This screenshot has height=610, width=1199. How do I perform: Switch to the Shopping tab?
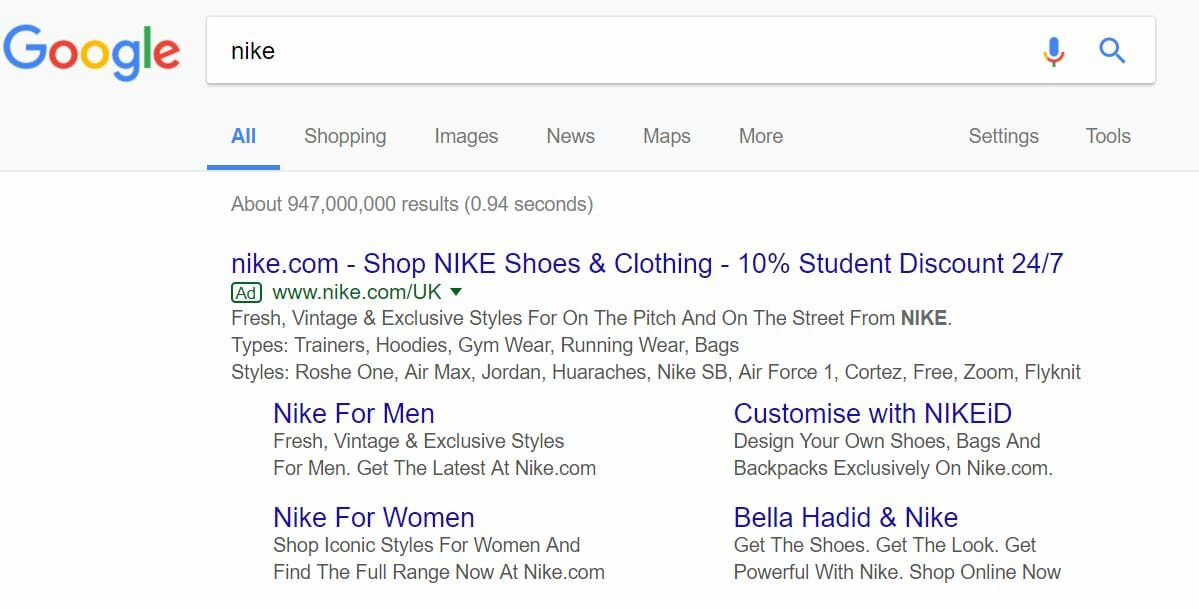pyautogui.click(x=345, y=136)
